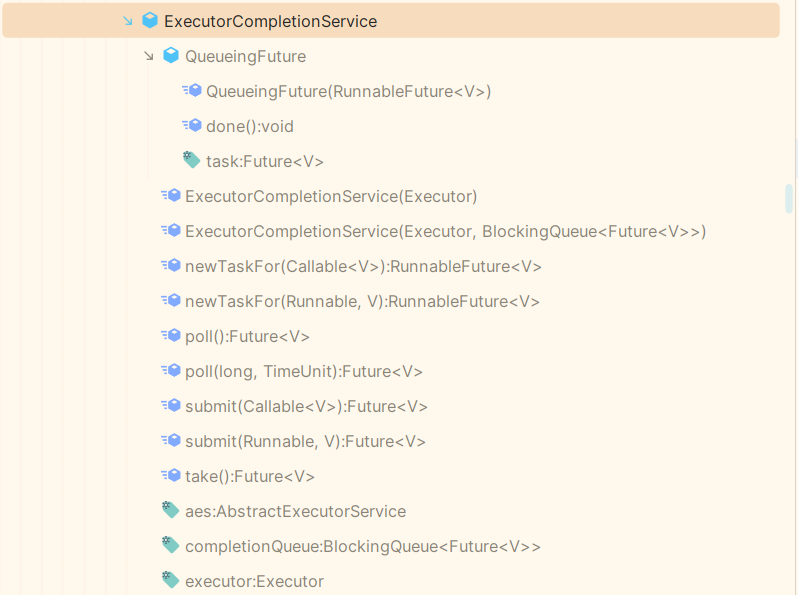Select submit(Callable<V>) method entry
Screen dimensions: 798x595
click(306, 406)
